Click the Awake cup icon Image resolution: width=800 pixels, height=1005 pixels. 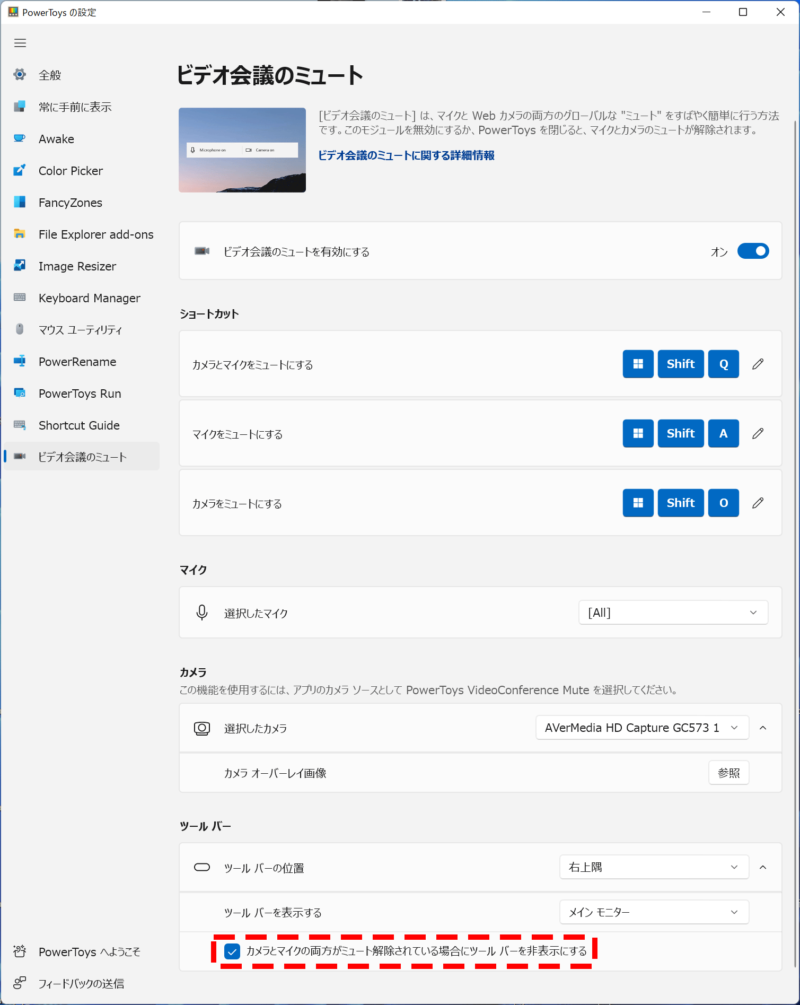click(20, 138)
